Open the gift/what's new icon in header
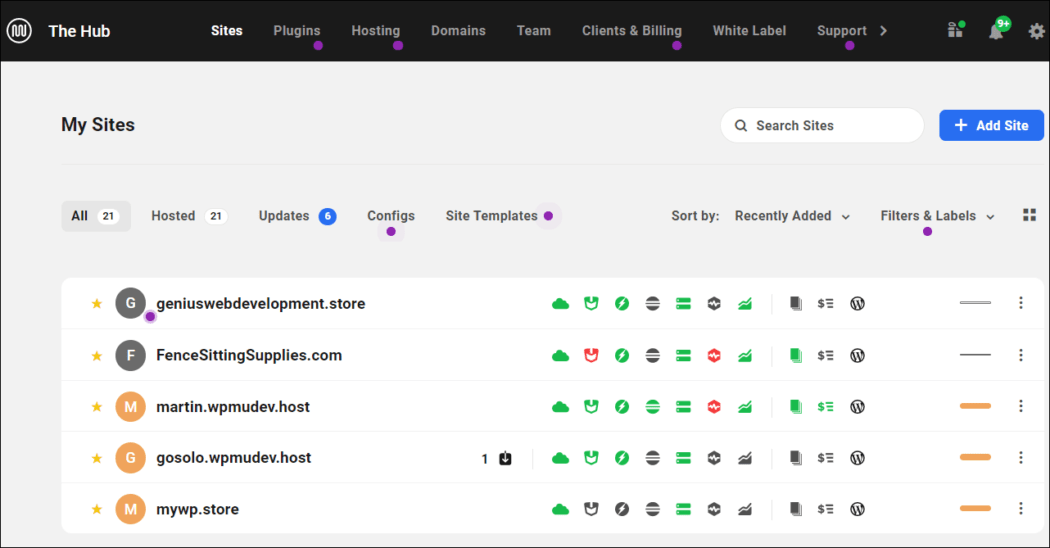Viewport: 1050px width, 548px height. pyautogui.click(x=955, y=31)
